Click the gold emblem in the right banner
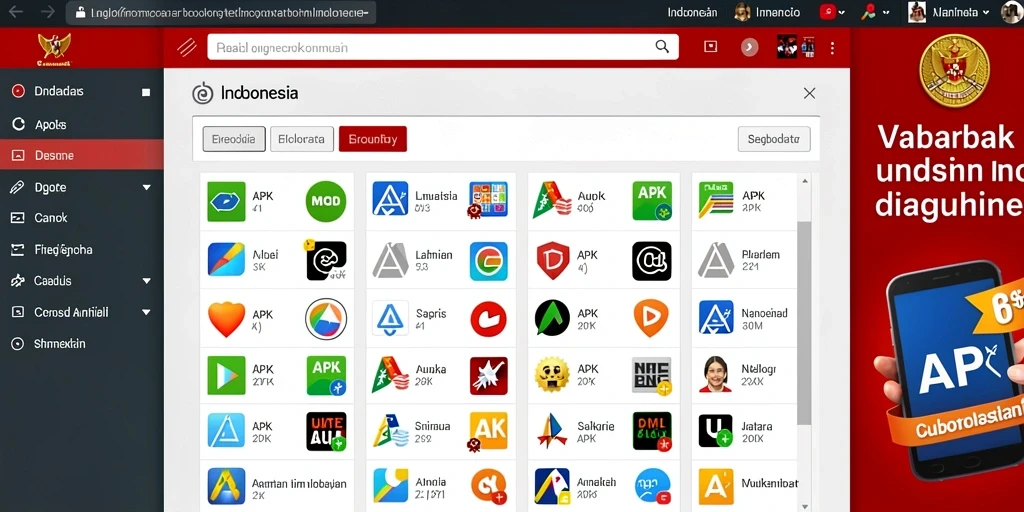This screenshot has height=512, width=1024. coord(953,71)
